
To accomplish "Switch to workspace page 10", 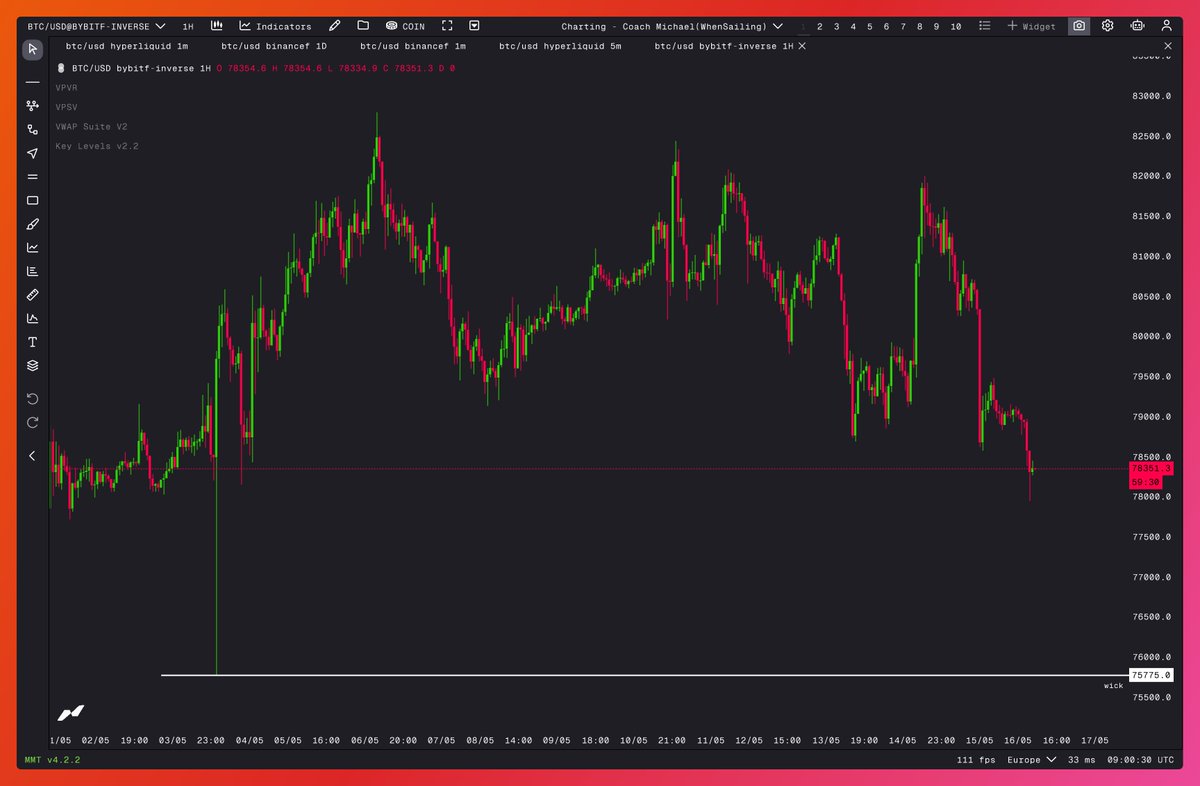I will tap(956, 26).
